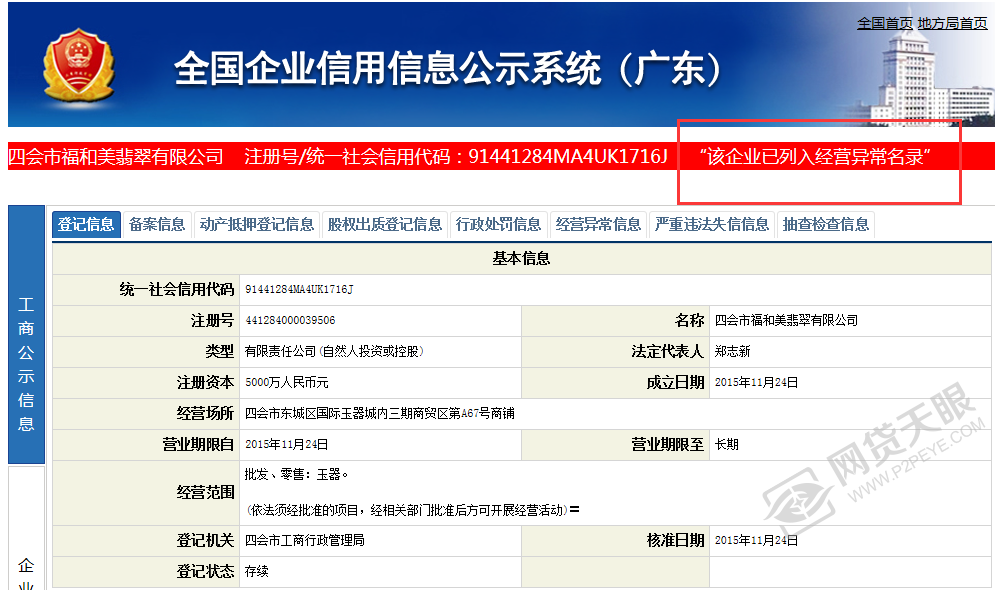
Task: Switch to the 备案信息 tab
Action: [157, 224]
